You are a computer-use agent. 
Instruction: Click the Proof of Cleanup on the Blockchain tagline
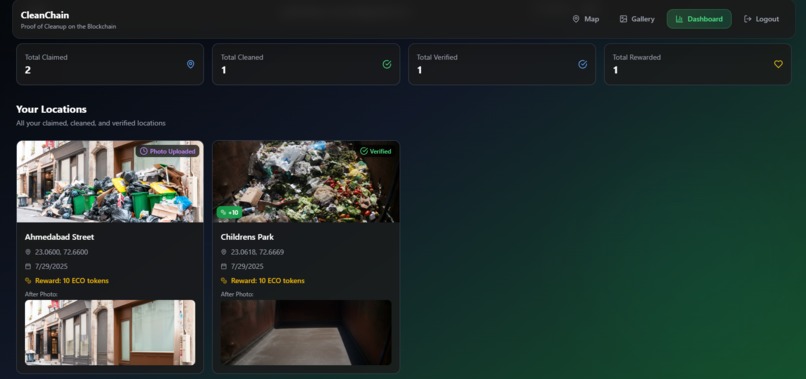(68, 26)
